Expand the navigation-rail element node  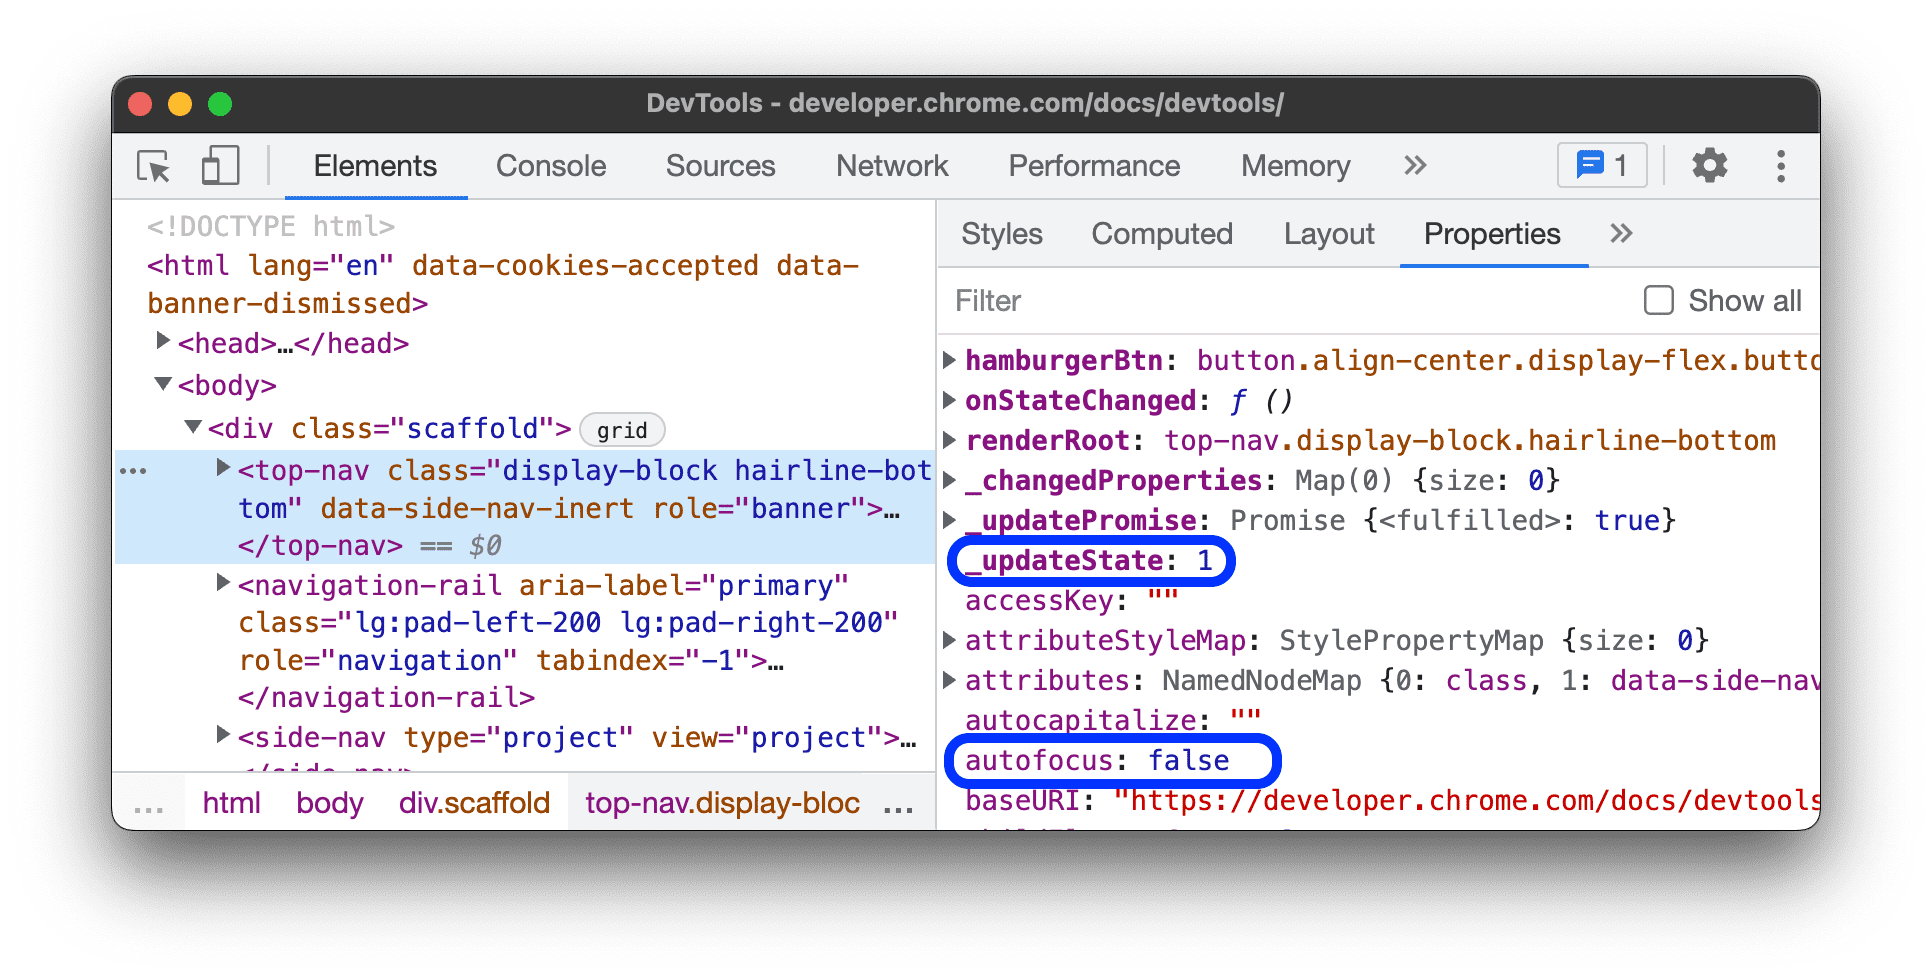click(223, 583)
